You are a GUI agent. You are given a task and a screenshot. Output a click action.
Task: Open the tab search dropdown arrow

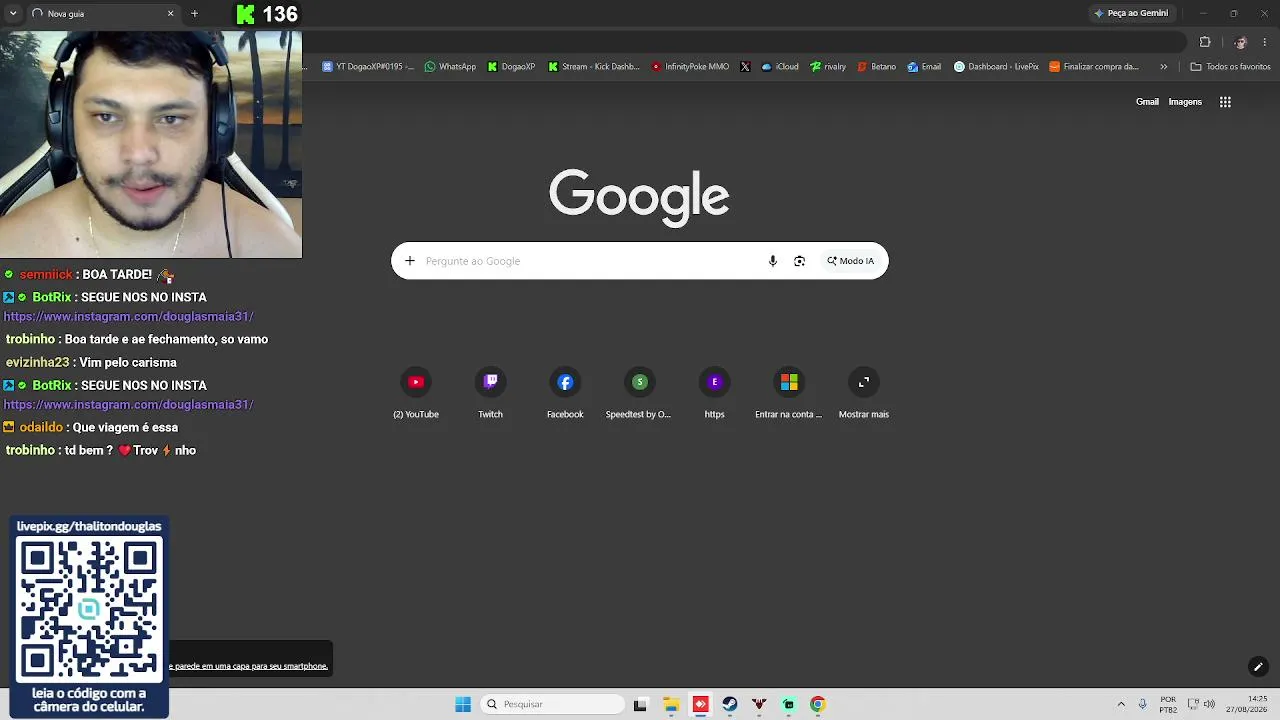click(13, 14)
